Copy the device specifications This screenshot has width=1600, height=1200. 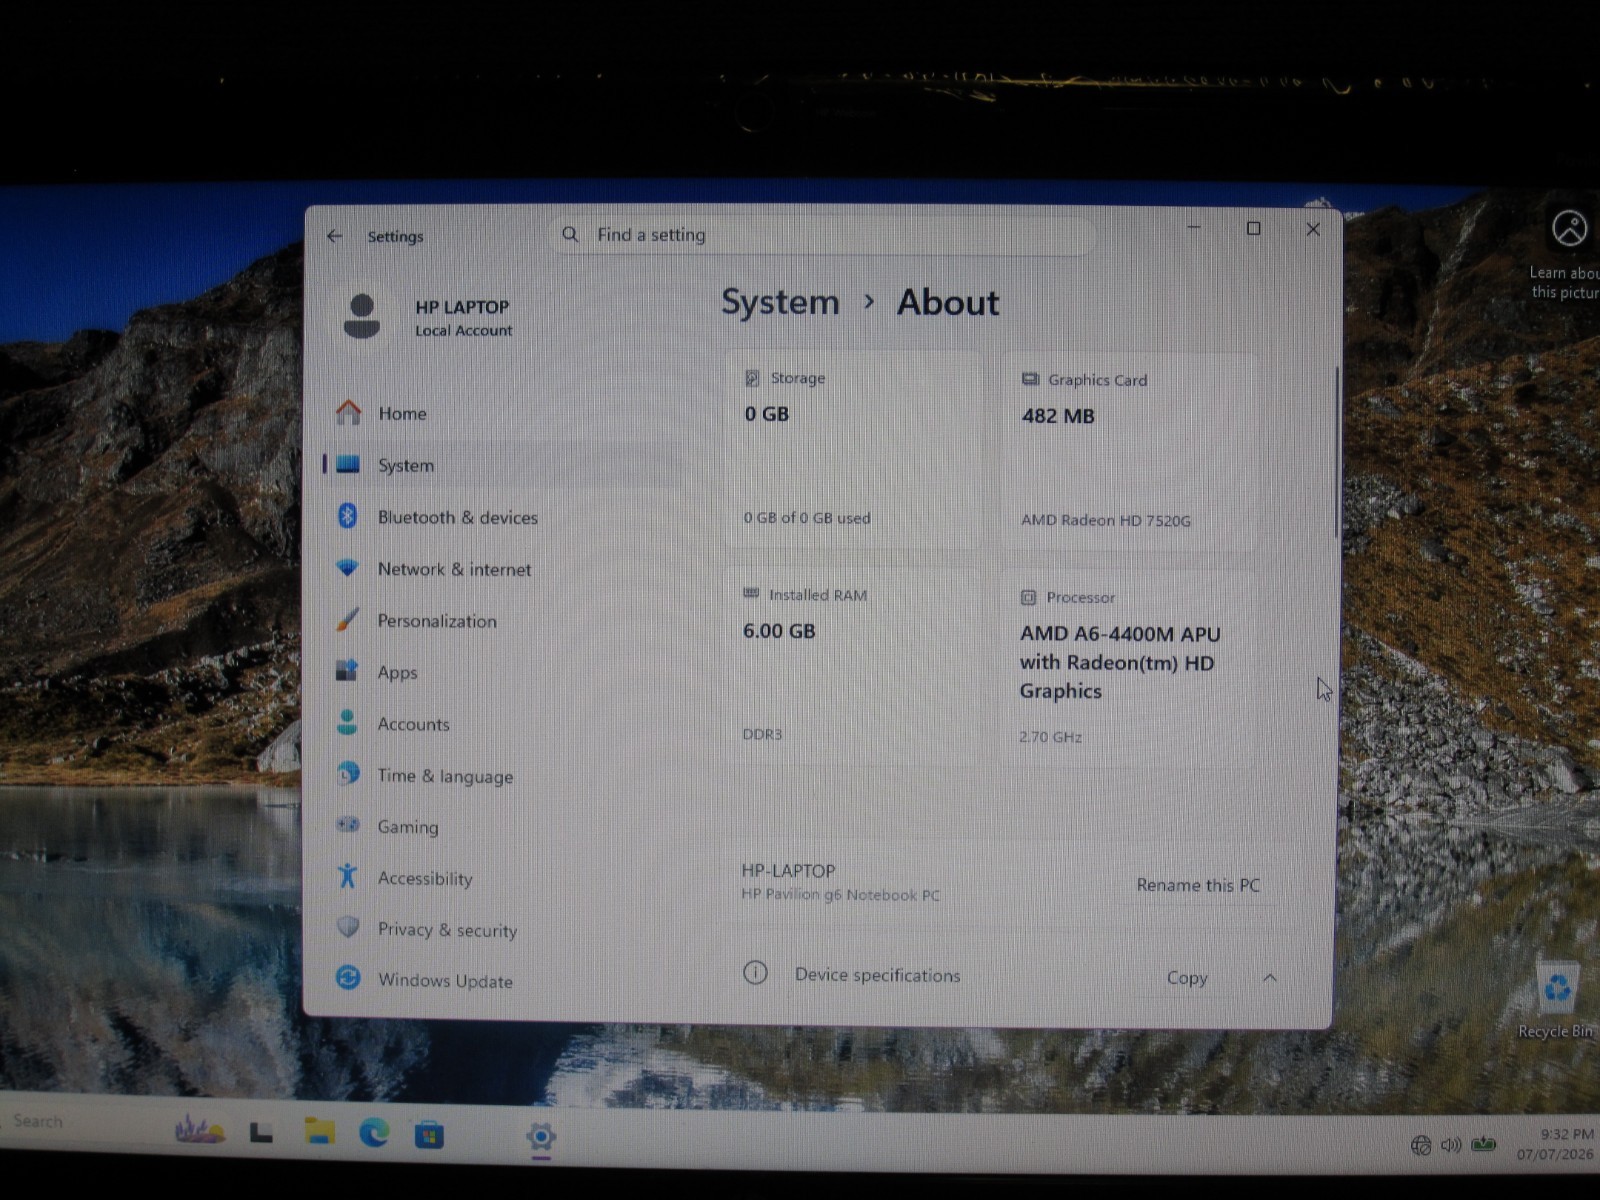coord(1187,978)
